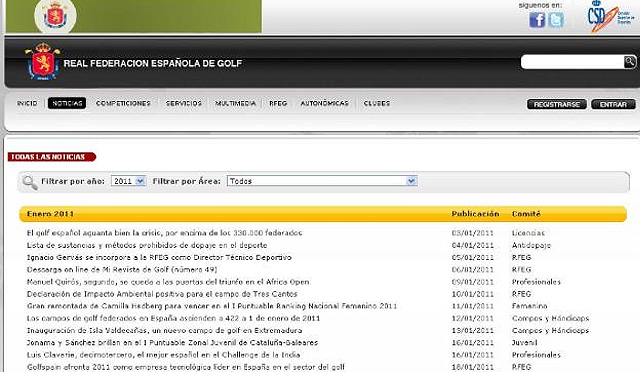Open the Tres Cantos Impacto Ambiental news
The height and width of the screenshot is (372, 640).
coord(162,294)
